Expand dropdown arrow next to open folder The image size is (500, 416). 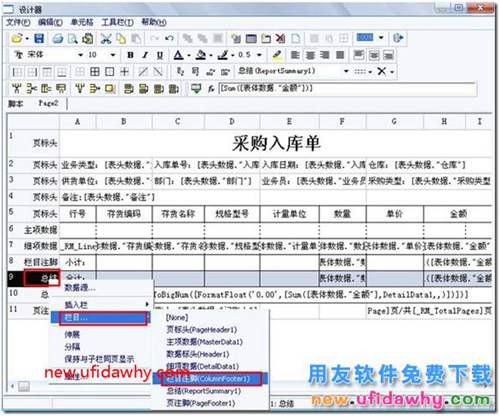27,39
